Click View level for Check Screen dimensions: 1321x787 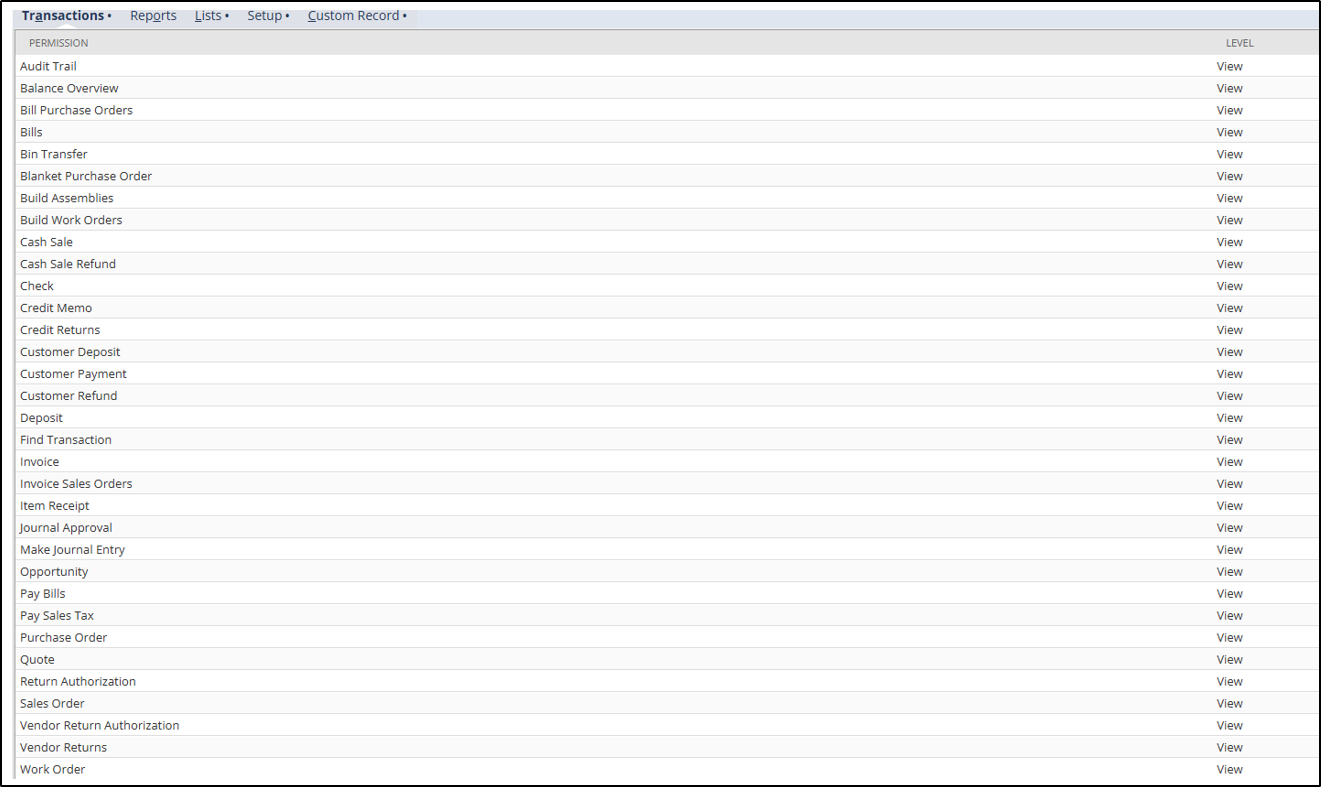[x=1229, y=286]
